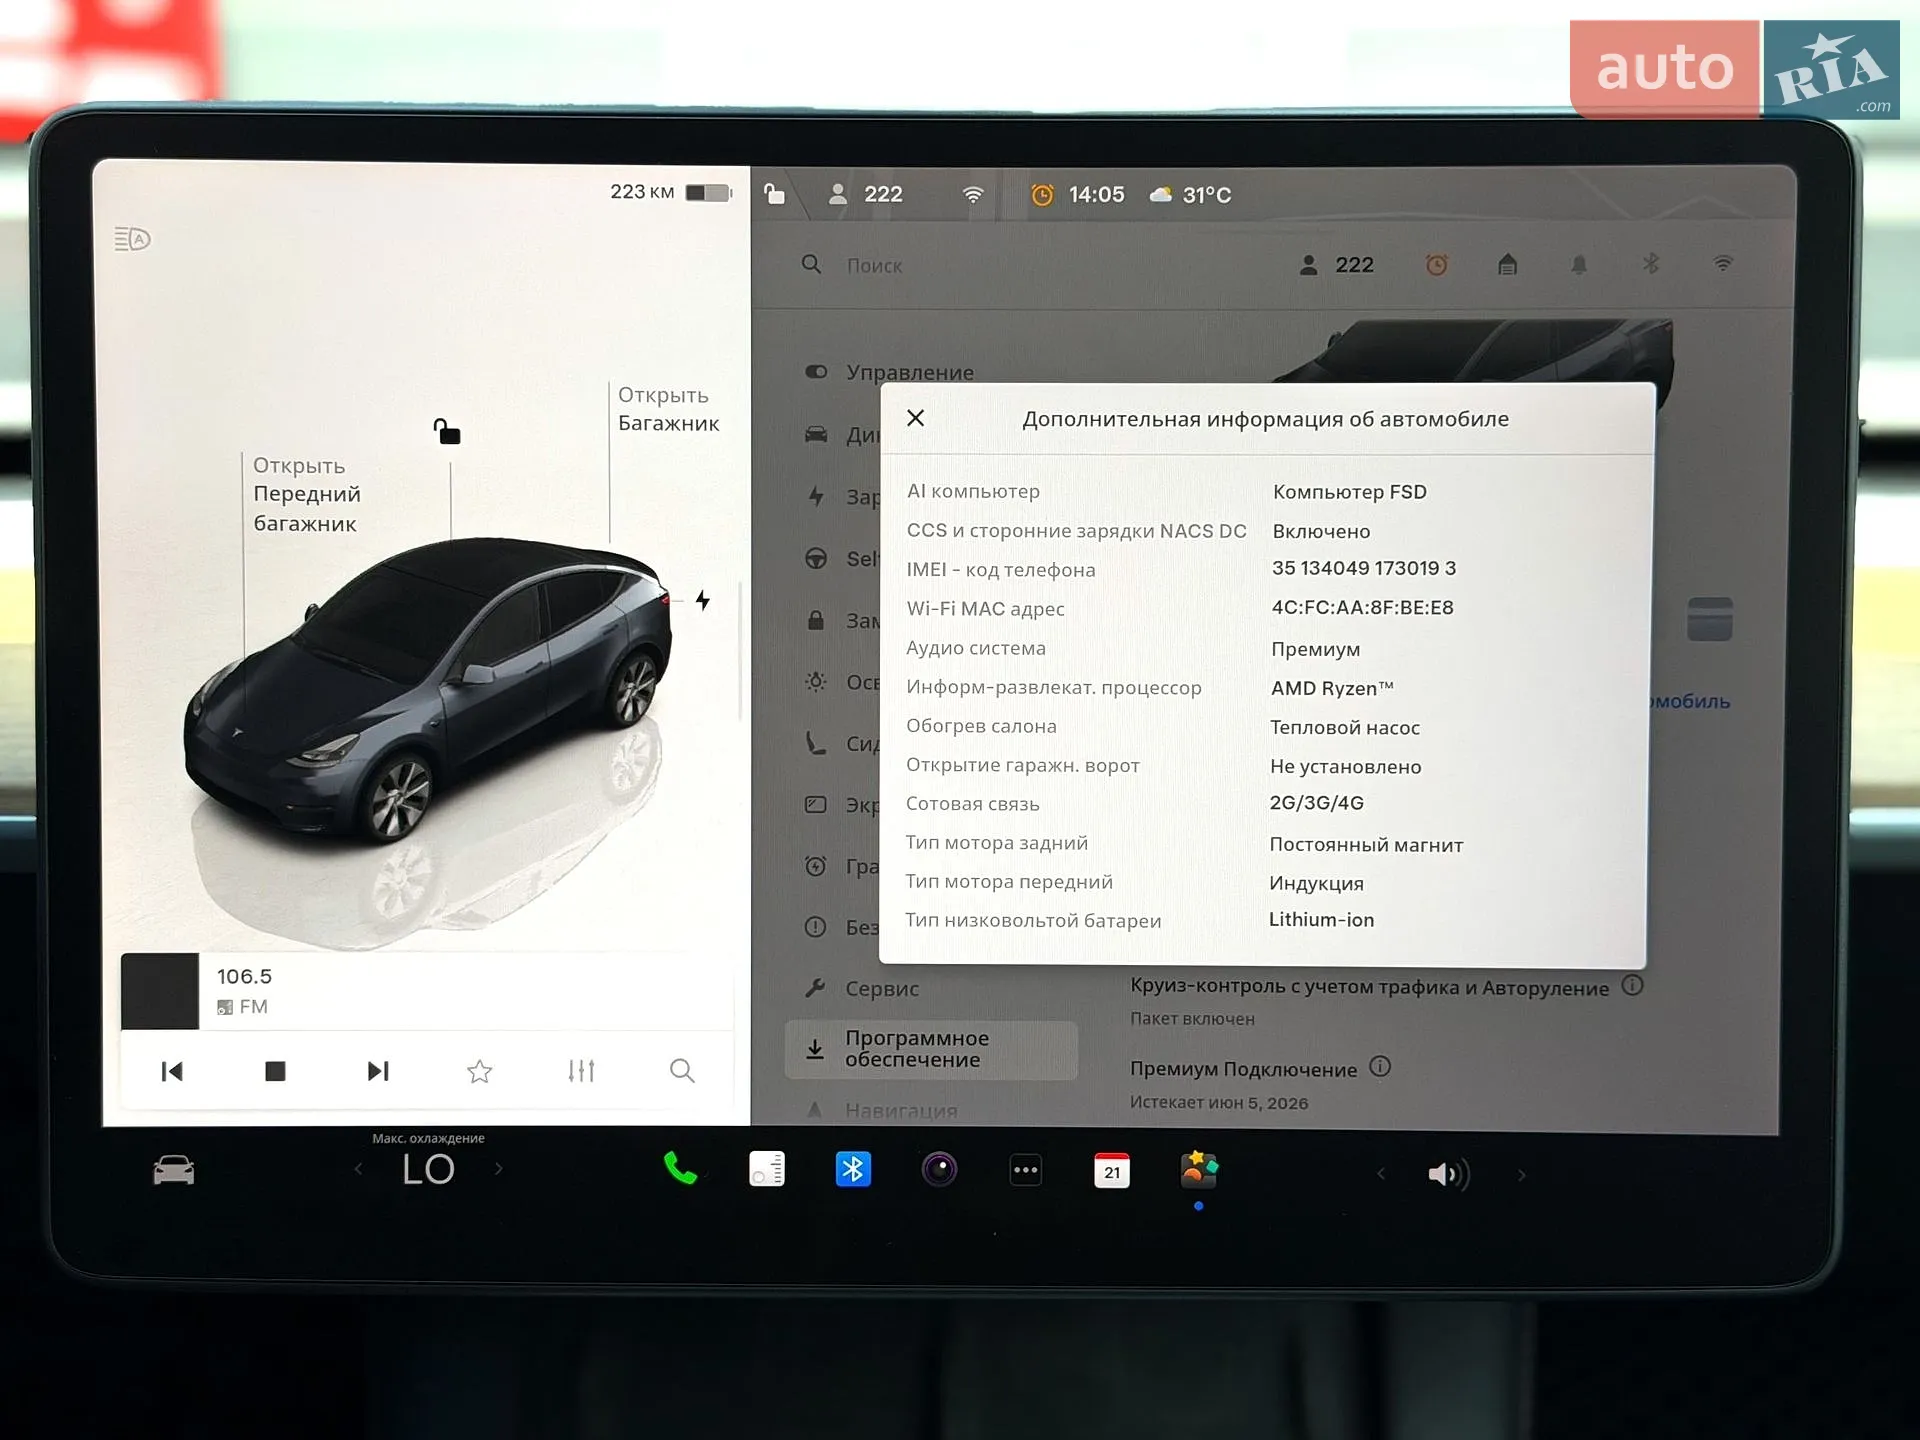Tap the top bar lock status icon

[x=774, y=193]
